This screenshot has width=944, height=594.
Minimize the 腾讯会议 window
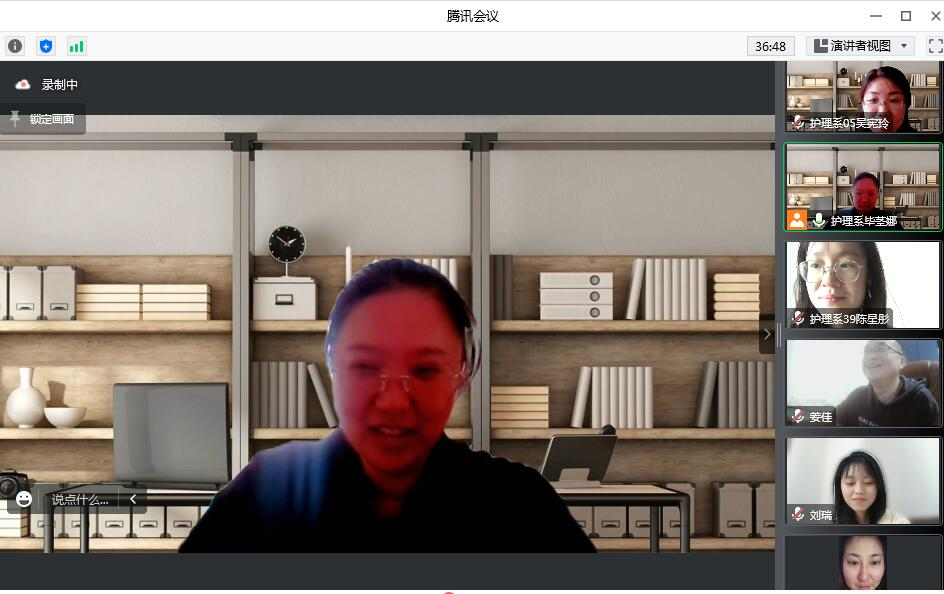876,15
